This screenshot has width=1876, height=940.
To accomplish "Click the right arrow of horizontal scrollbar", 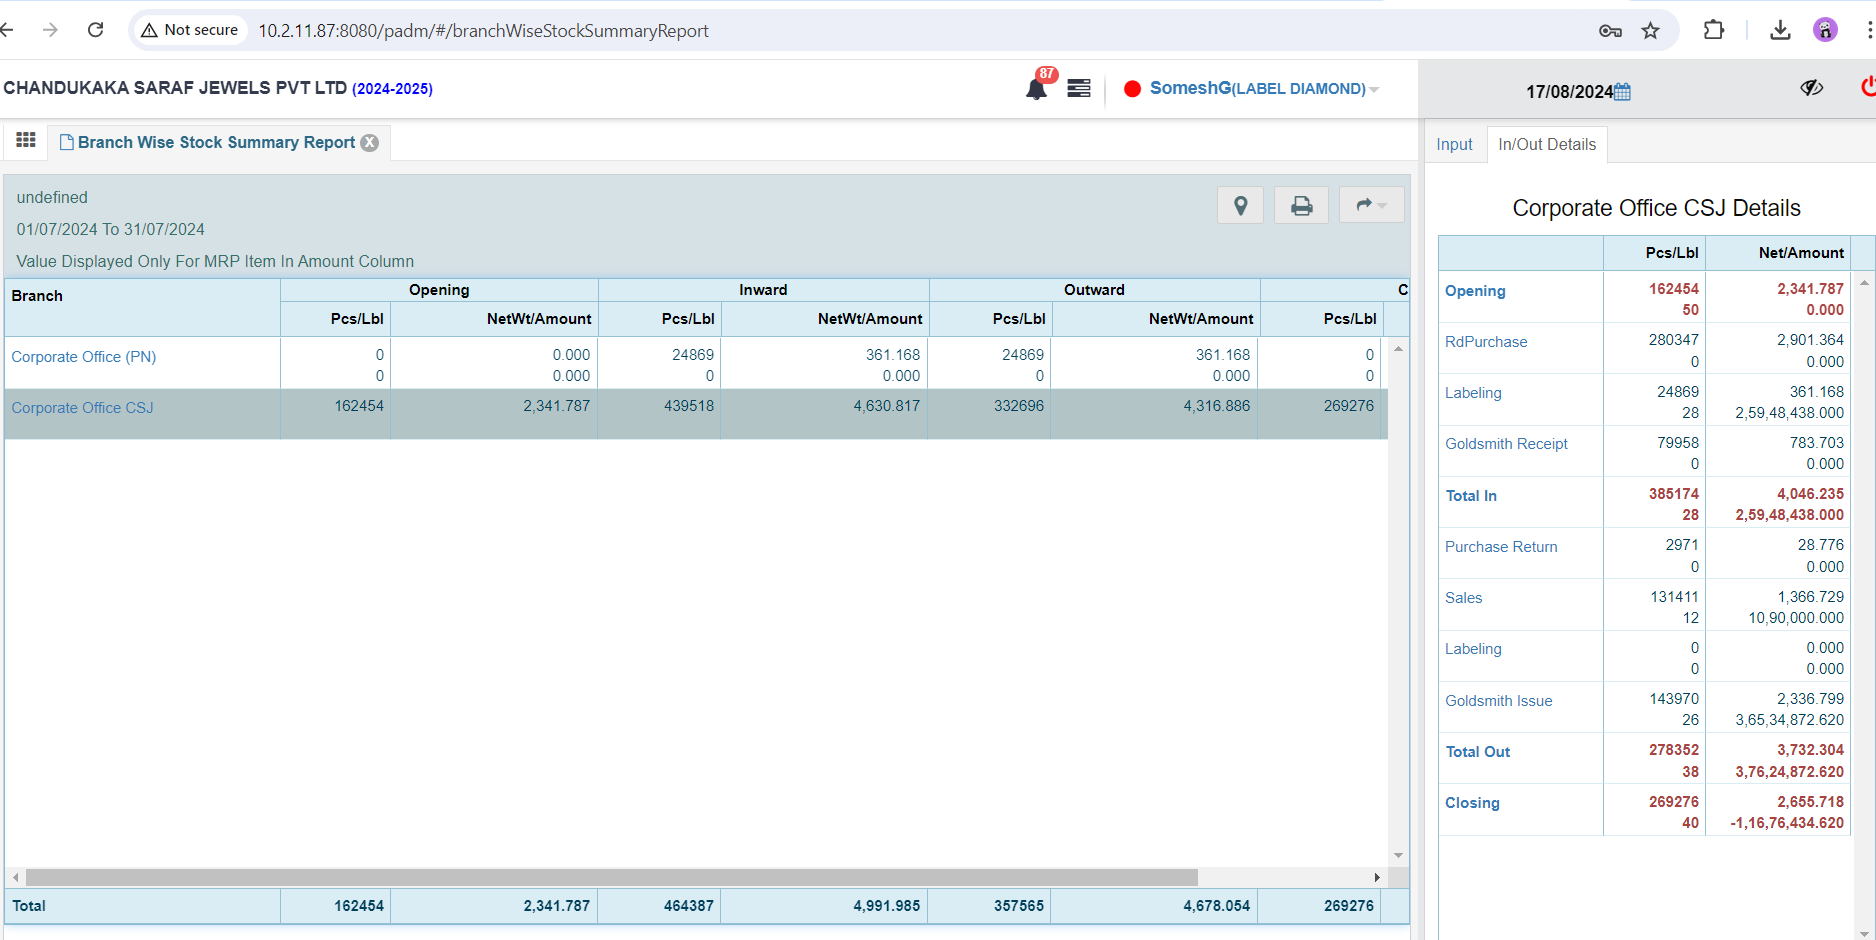I will click(1377, 877).
